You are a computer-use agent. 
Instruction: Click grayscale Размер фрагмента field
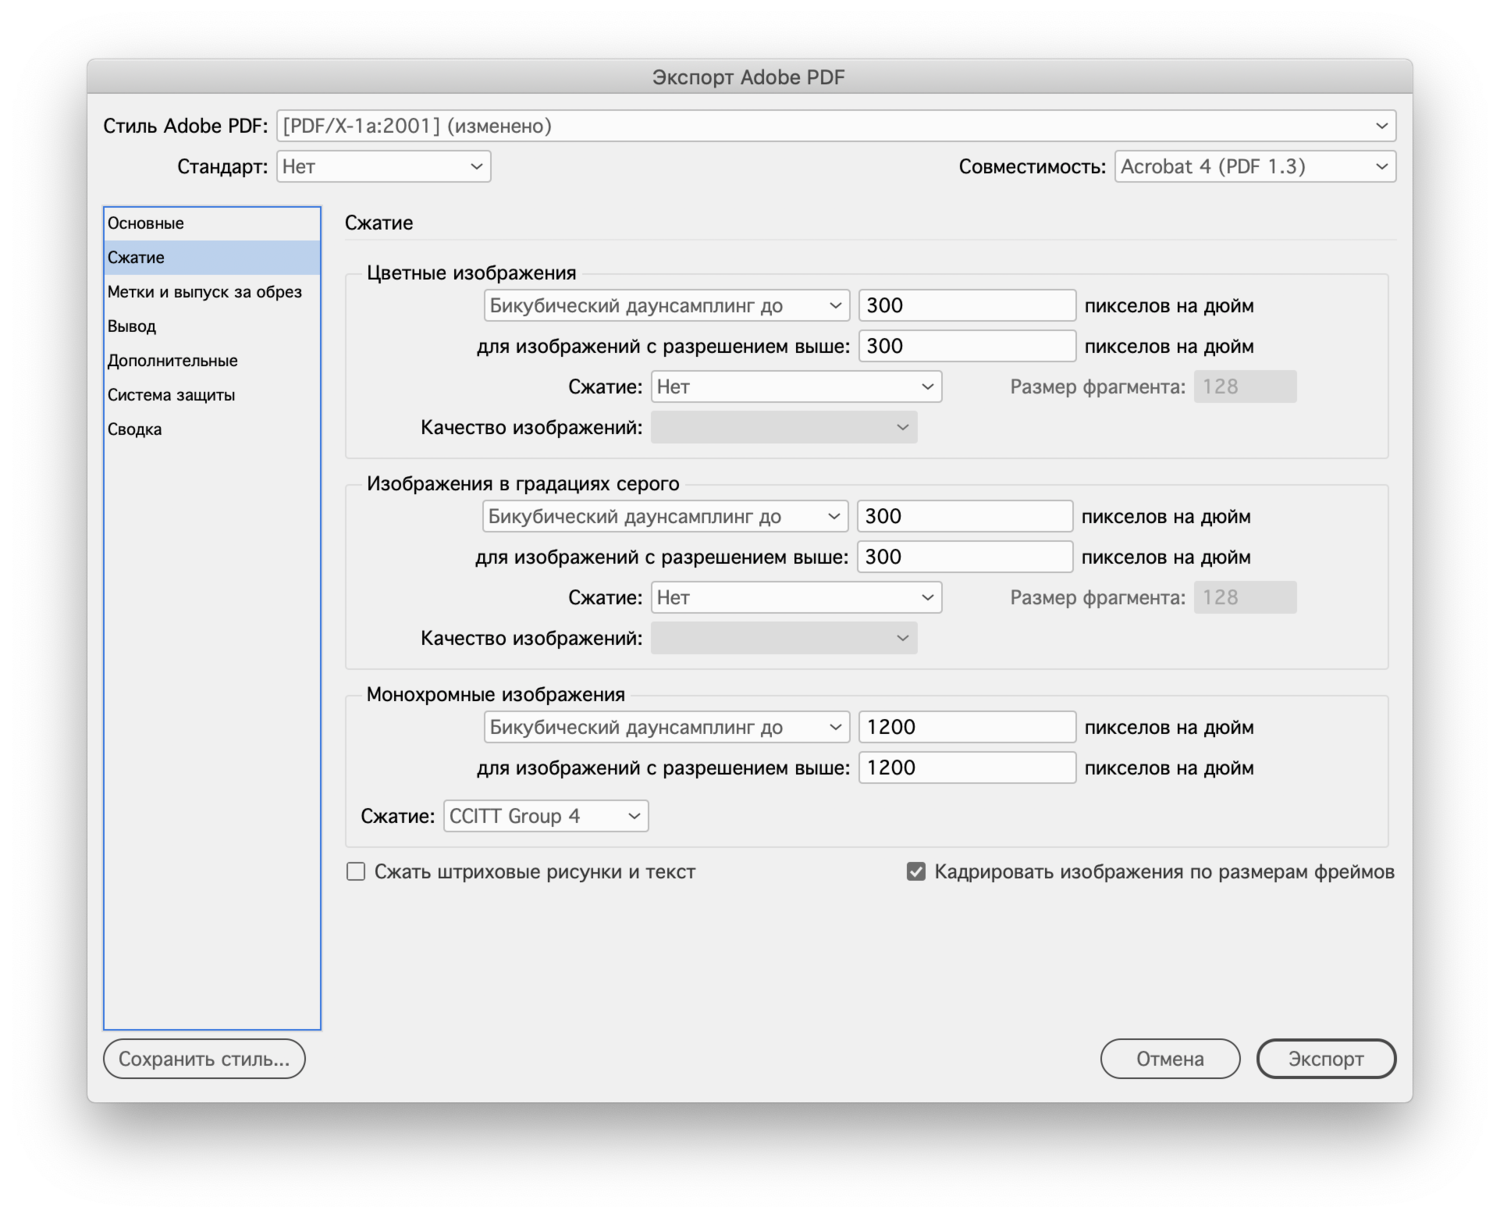[x=1245, y=597]
